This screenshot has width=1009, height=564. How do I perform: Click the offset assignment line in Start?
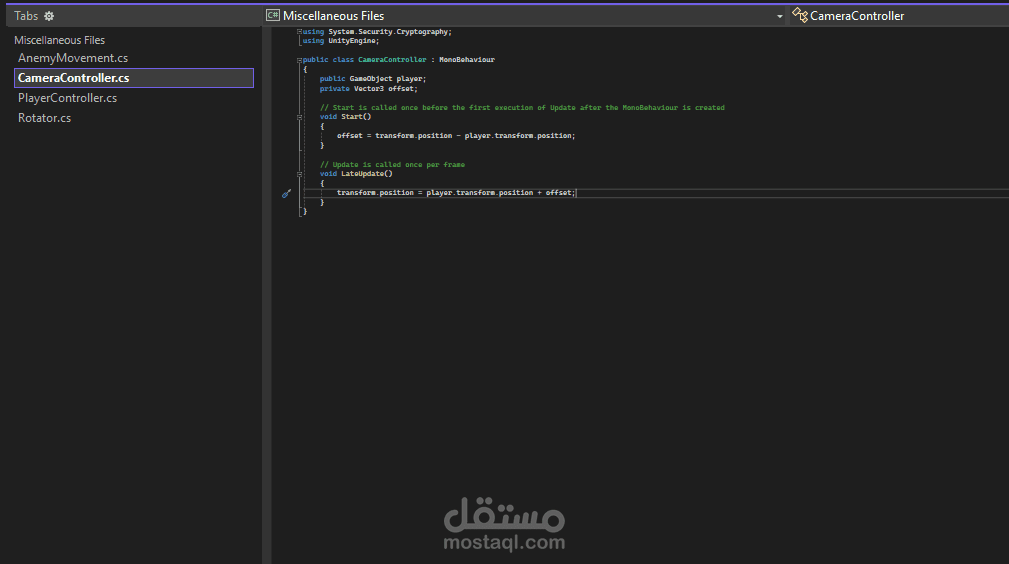[x=456, y=136]
